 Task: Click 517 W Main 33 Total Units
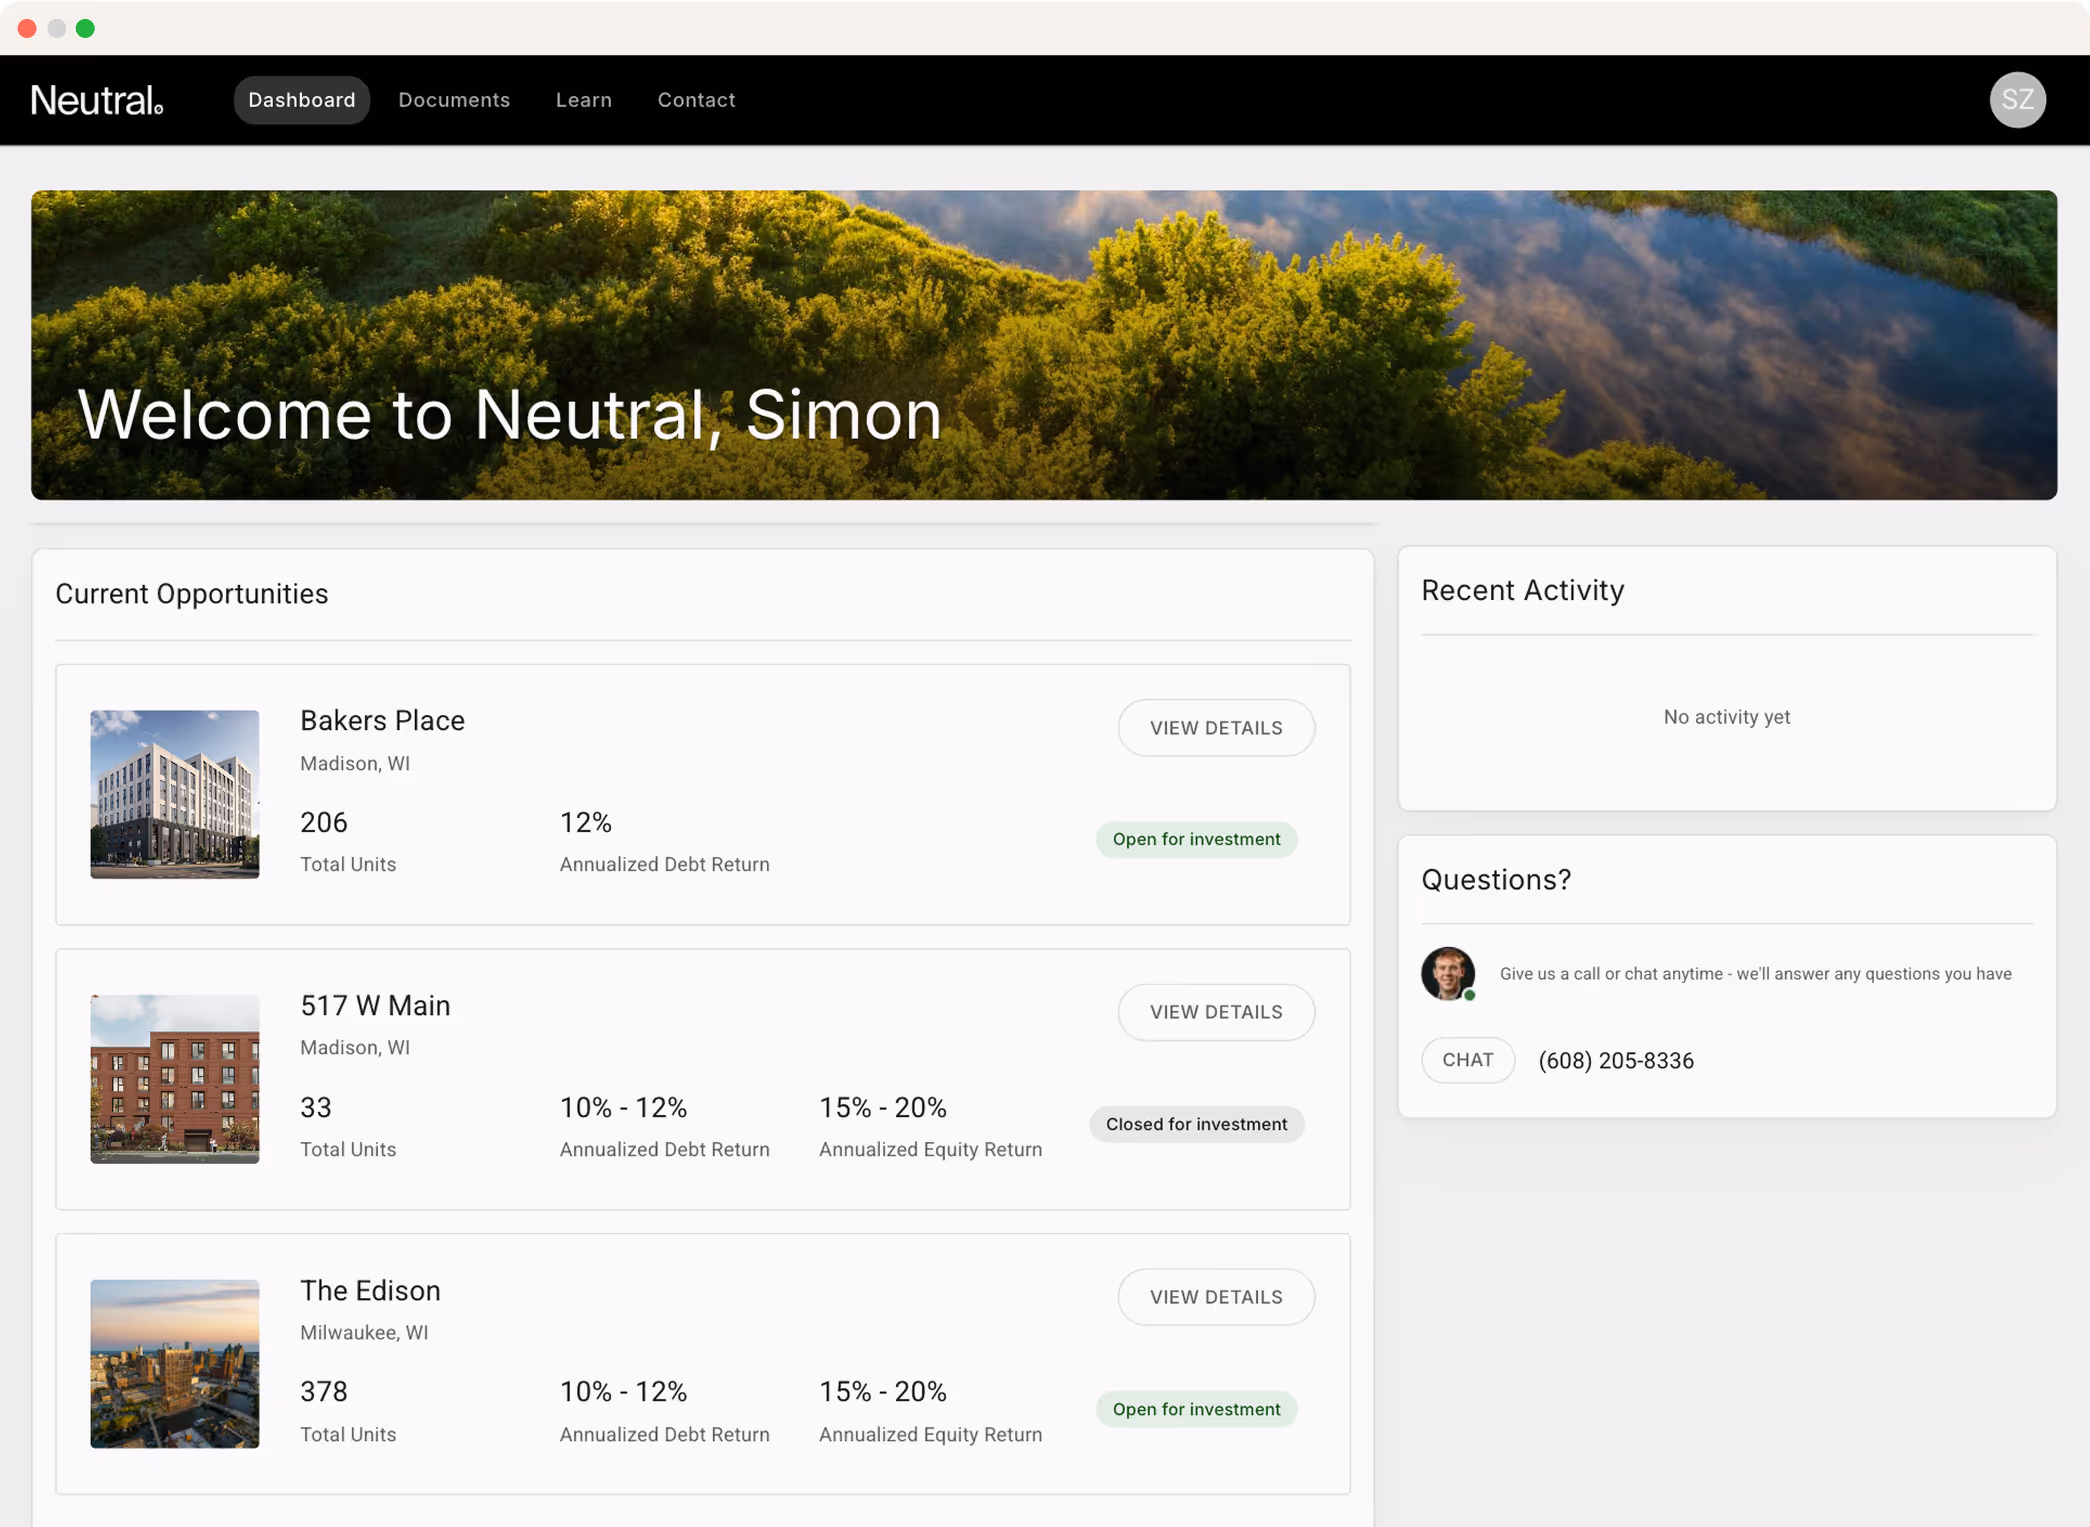point(348,1126)
